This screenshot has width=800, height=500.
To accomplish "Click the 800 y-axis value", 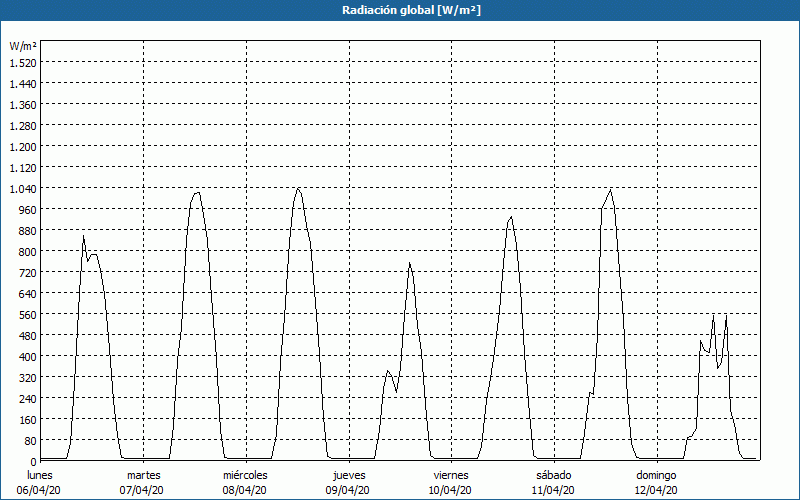I will click(28, 252).
